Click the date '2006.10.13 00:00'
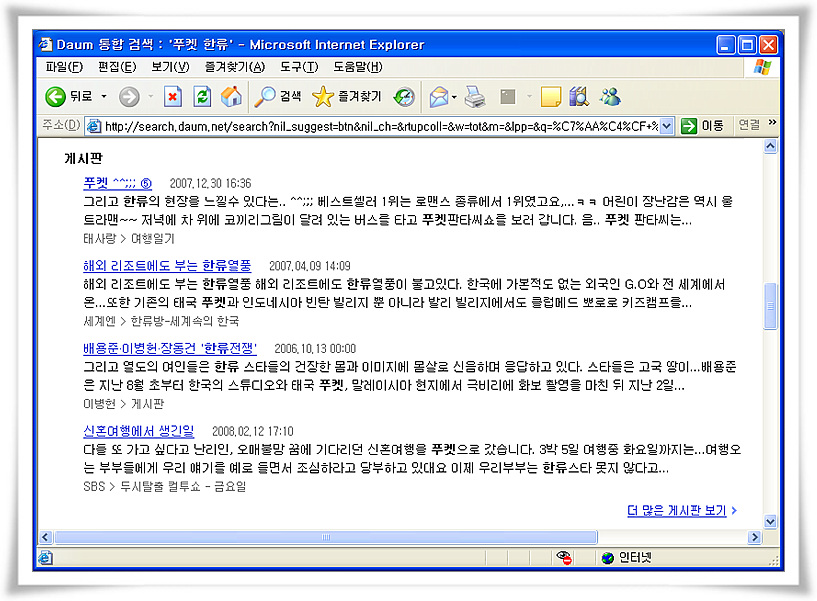Screen dimensions: 817x601 (315, 348)
